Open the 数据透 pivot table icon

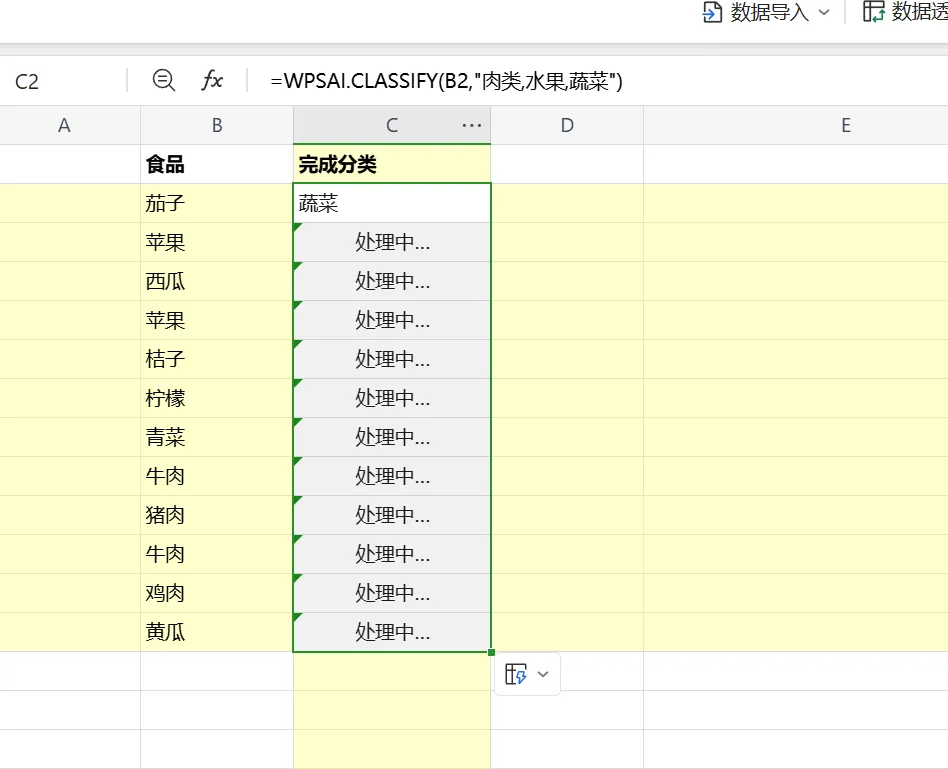[874, 12]
